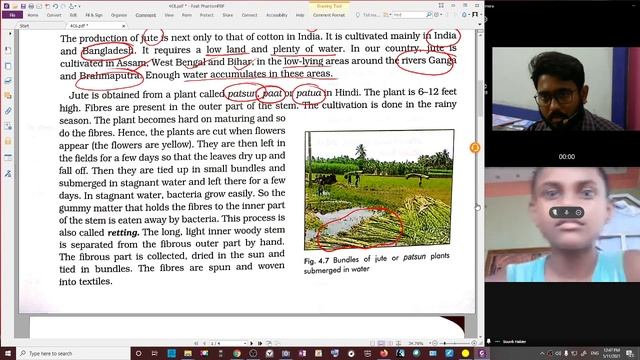Click the Foxit PhantomPDF taskbar icon

tap(482, 353)
